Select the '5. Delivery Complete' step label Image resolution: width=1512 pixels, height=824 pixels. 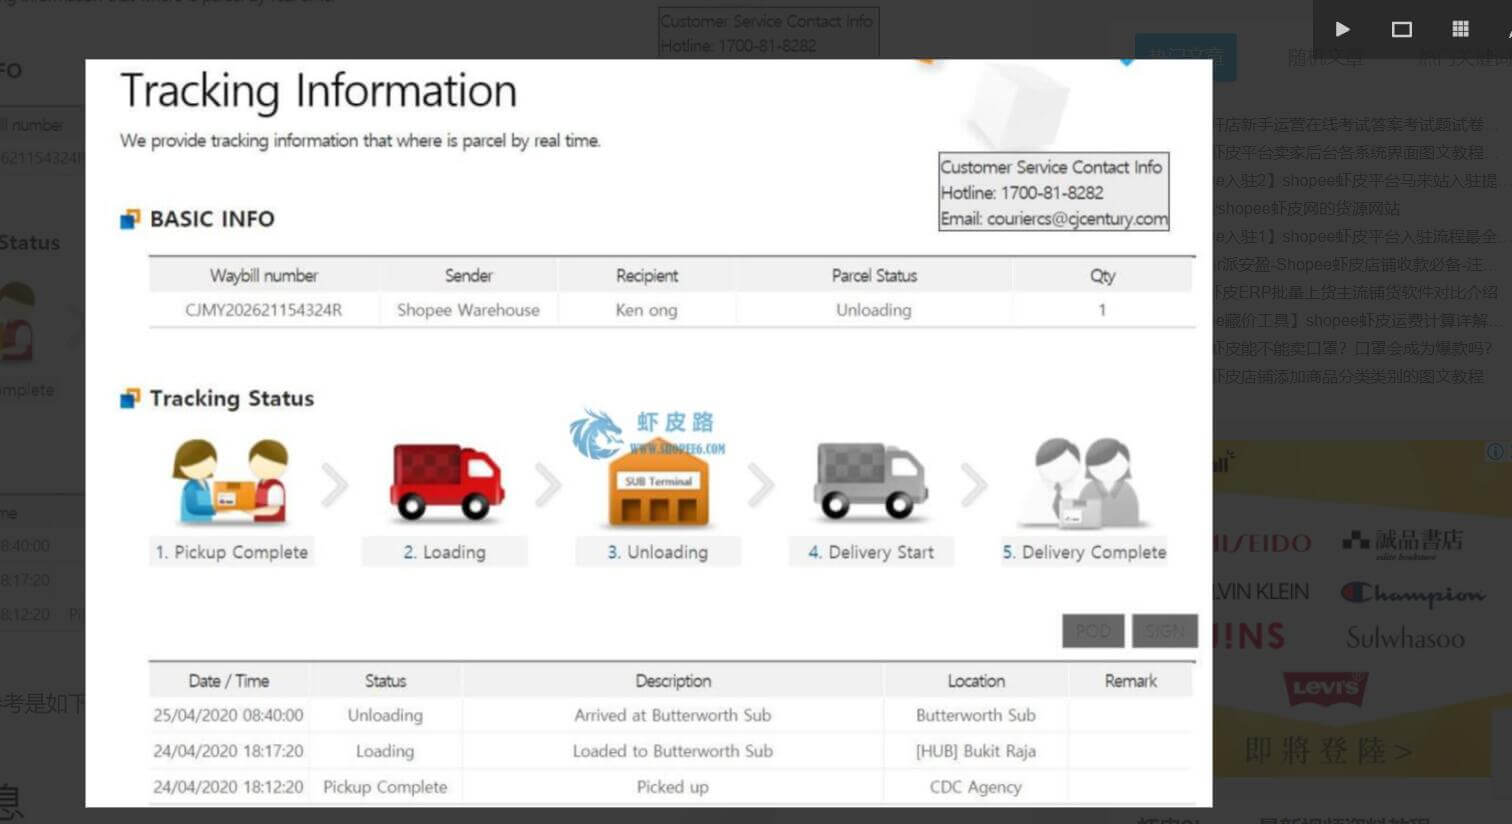click(1084, 552)
